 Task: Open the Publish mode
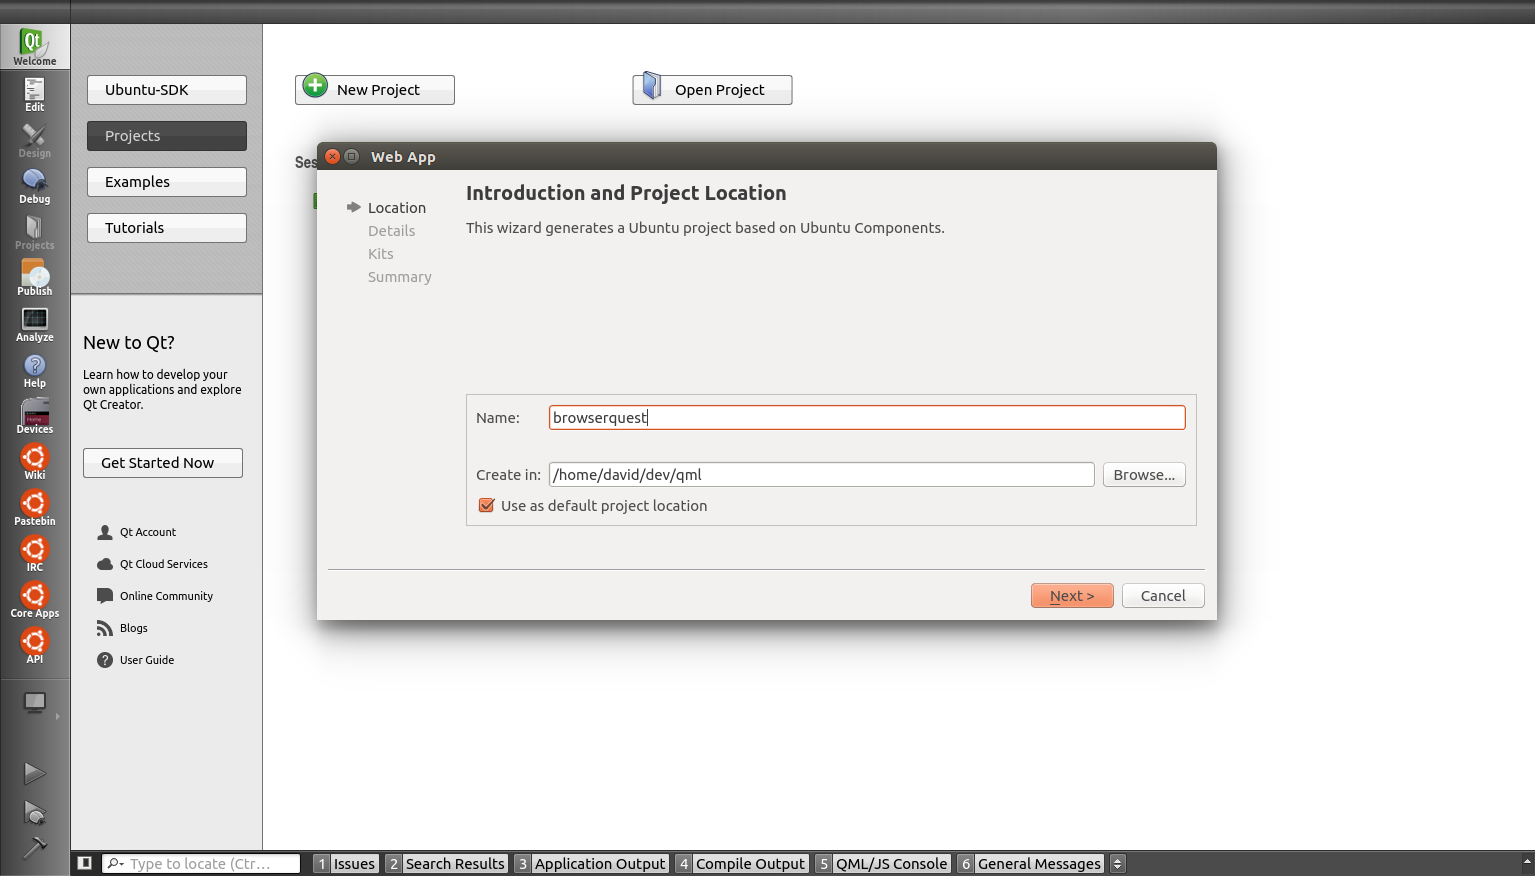34,278
